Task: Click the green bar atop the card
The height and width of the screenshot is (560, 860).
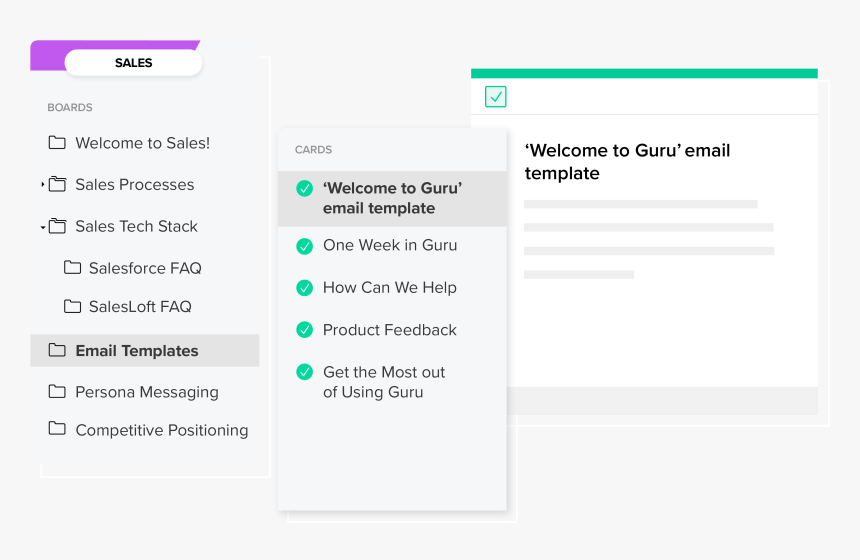Action: 644,73
